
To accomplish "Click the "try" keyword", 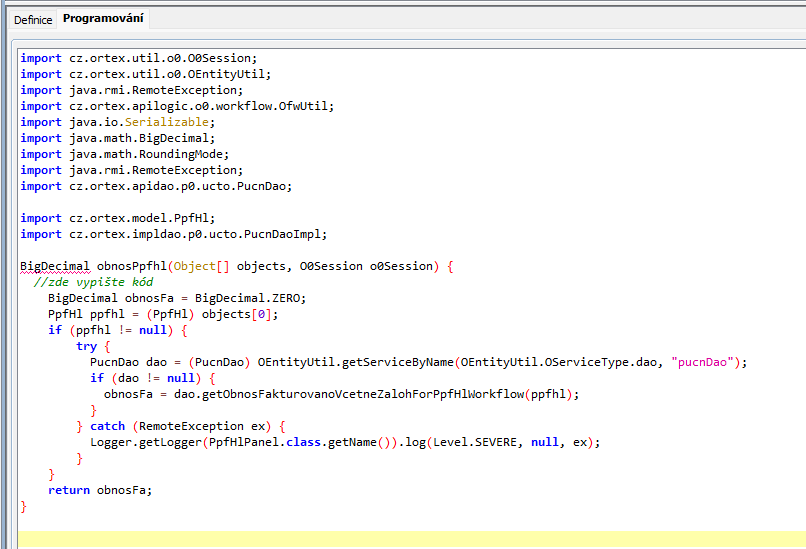I will [x=86, y=346].
